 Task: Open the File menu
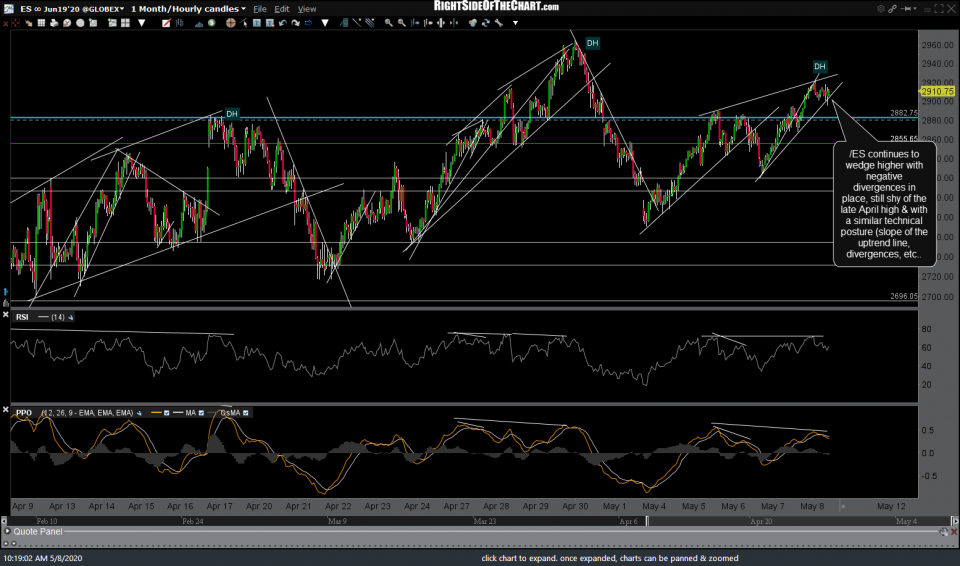pos(260,9)
